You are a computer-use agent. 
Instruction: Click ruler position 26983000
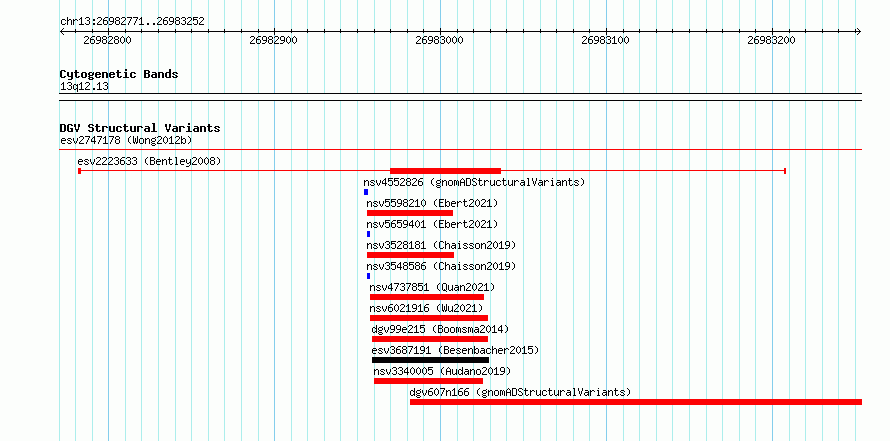click(439, 40)
